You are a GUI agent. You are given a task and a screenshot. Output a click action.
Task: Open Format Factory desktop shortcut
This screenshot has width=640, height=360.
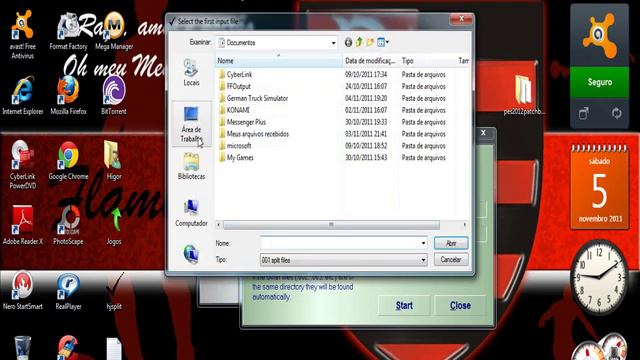(68, 32)
